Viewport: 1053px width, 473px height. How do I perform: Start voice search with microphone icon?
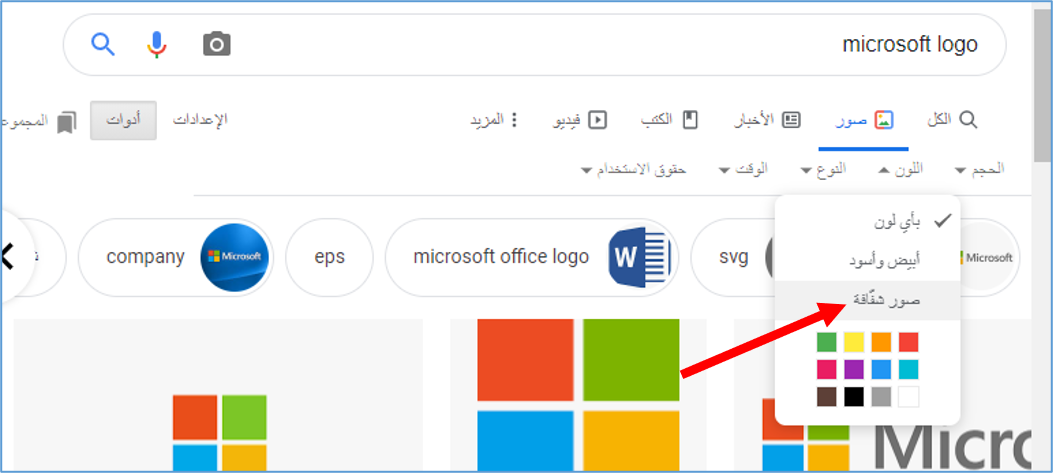[157, 44]
